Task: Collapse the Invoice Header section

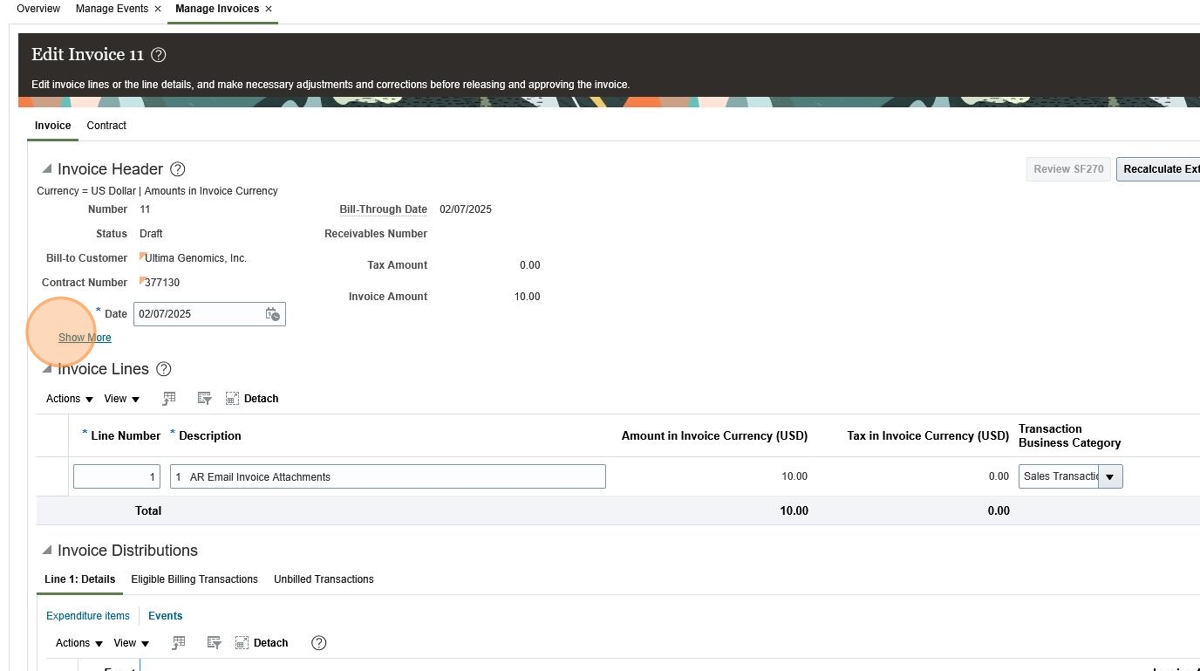Action: coord(47,169)
